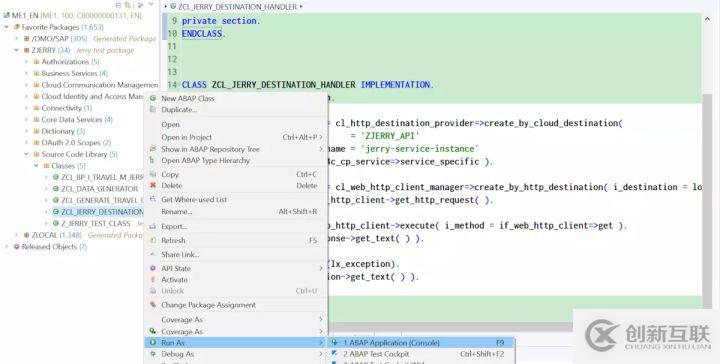Image resolution: width=720 pixels, height=364 pixels.
Task: Expand the ZLOCAL package node
Action: [17, 235]
